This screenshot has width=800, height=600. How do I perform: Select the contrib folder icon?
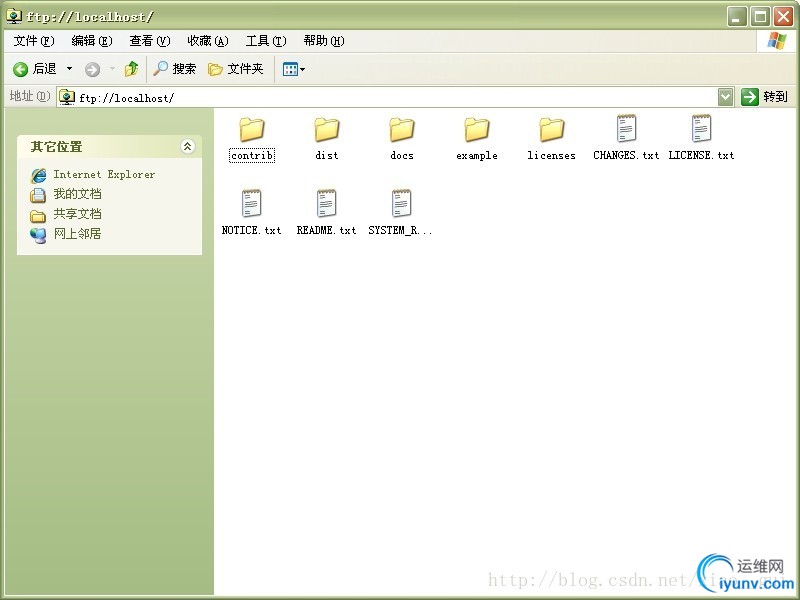[252, 130]
